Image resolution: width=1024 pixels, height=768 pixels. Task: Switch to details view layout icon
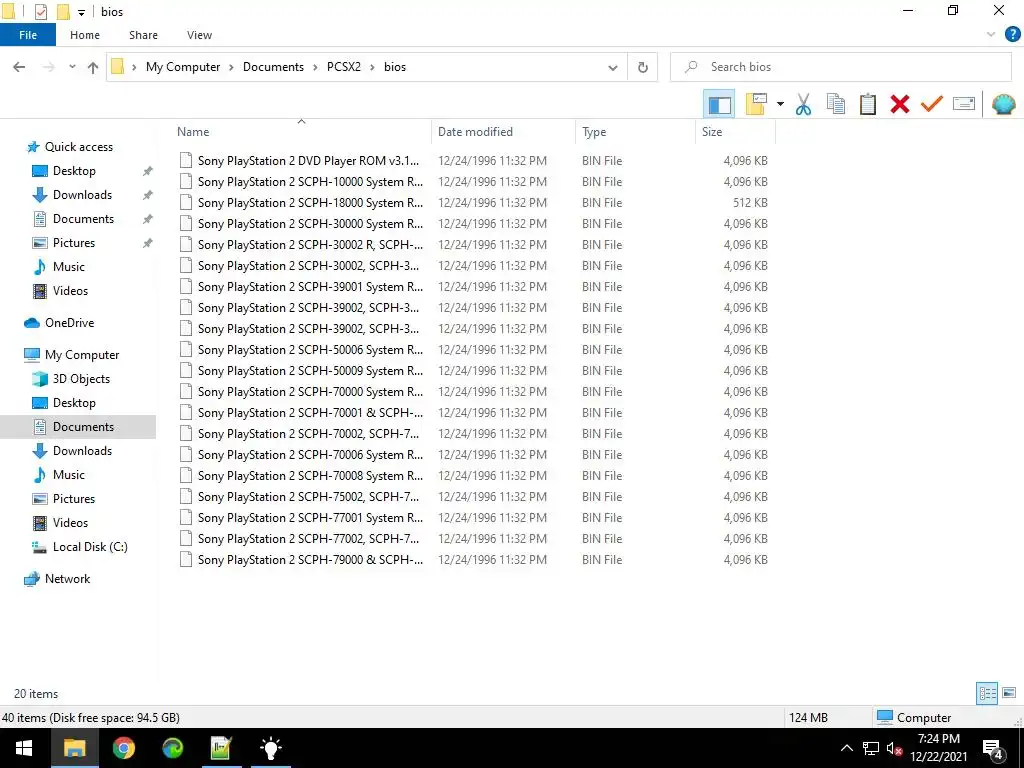pos(987,693)
